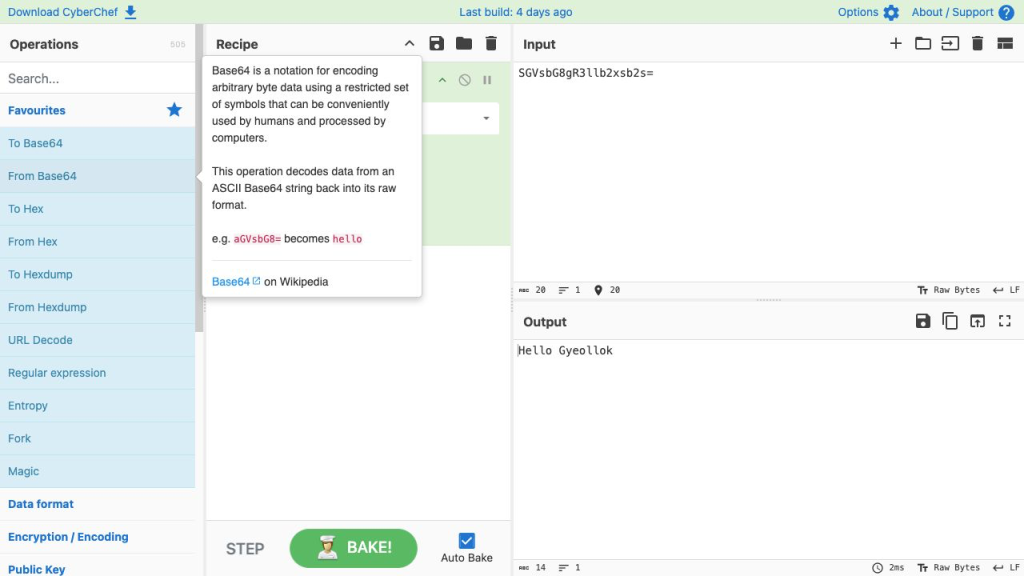
Task: Select the From Hexdump operation
Action: tap(97, 307)
